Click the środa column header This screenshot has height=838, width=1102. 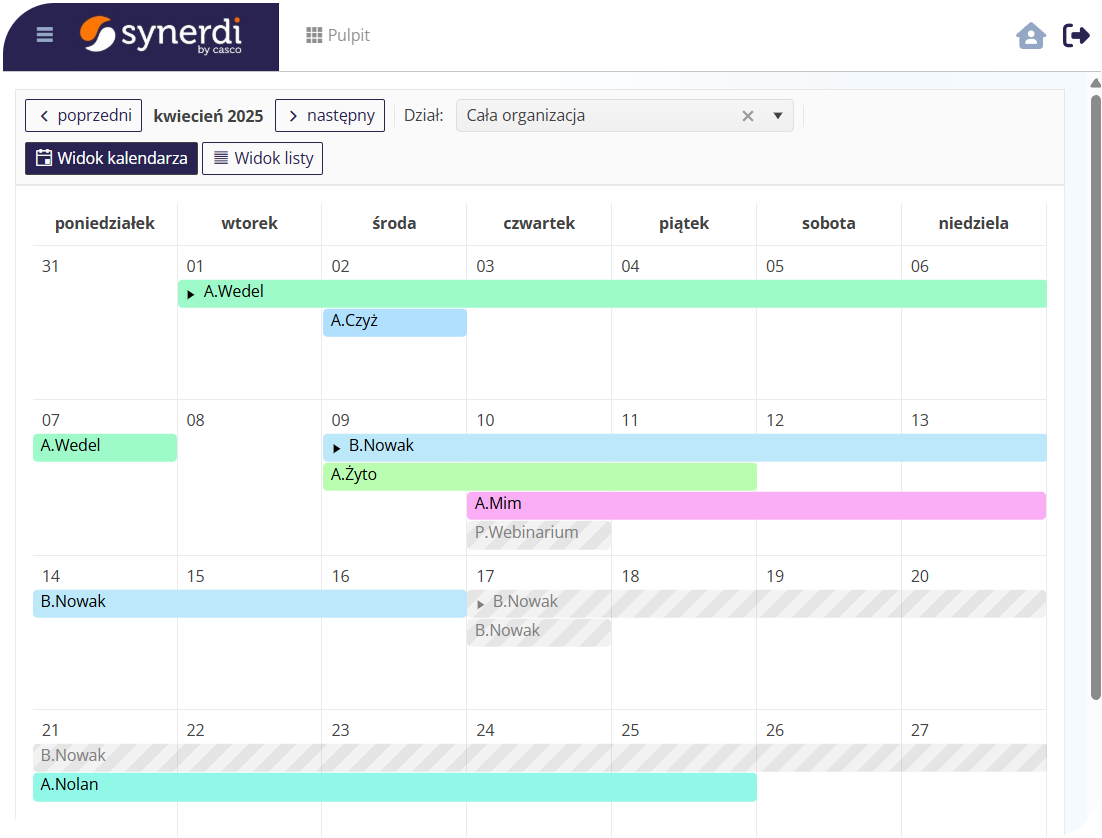(394, 224)
